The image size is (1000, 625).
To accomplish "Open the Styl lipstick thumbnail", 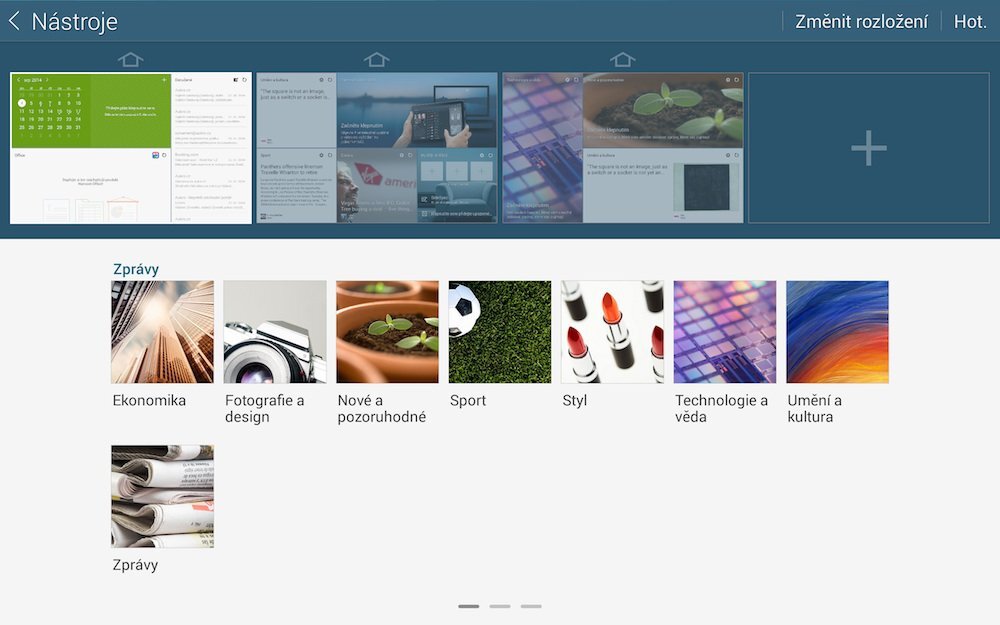I will click(x=611, y=331).
